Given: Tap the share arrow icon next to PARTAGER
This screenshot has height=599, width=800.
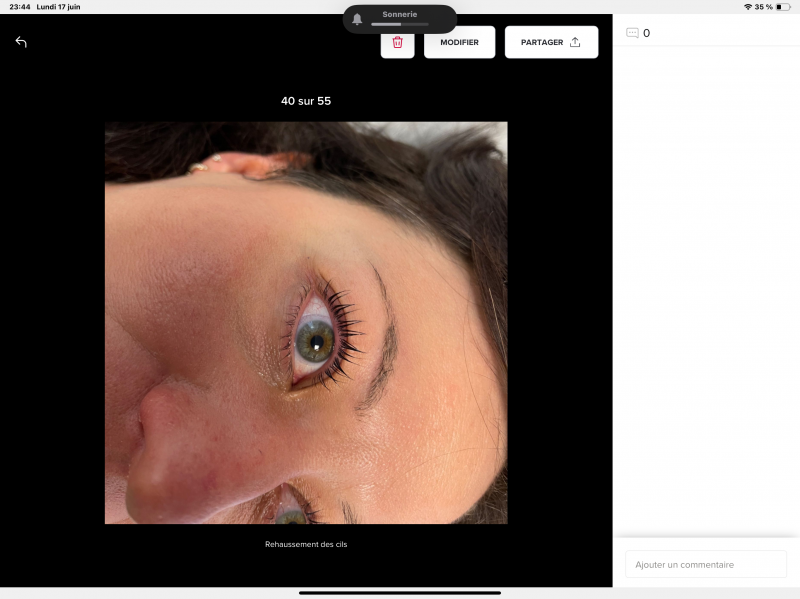Looking at the screenshot, I should pyautogui.click(x=575, y=42).
